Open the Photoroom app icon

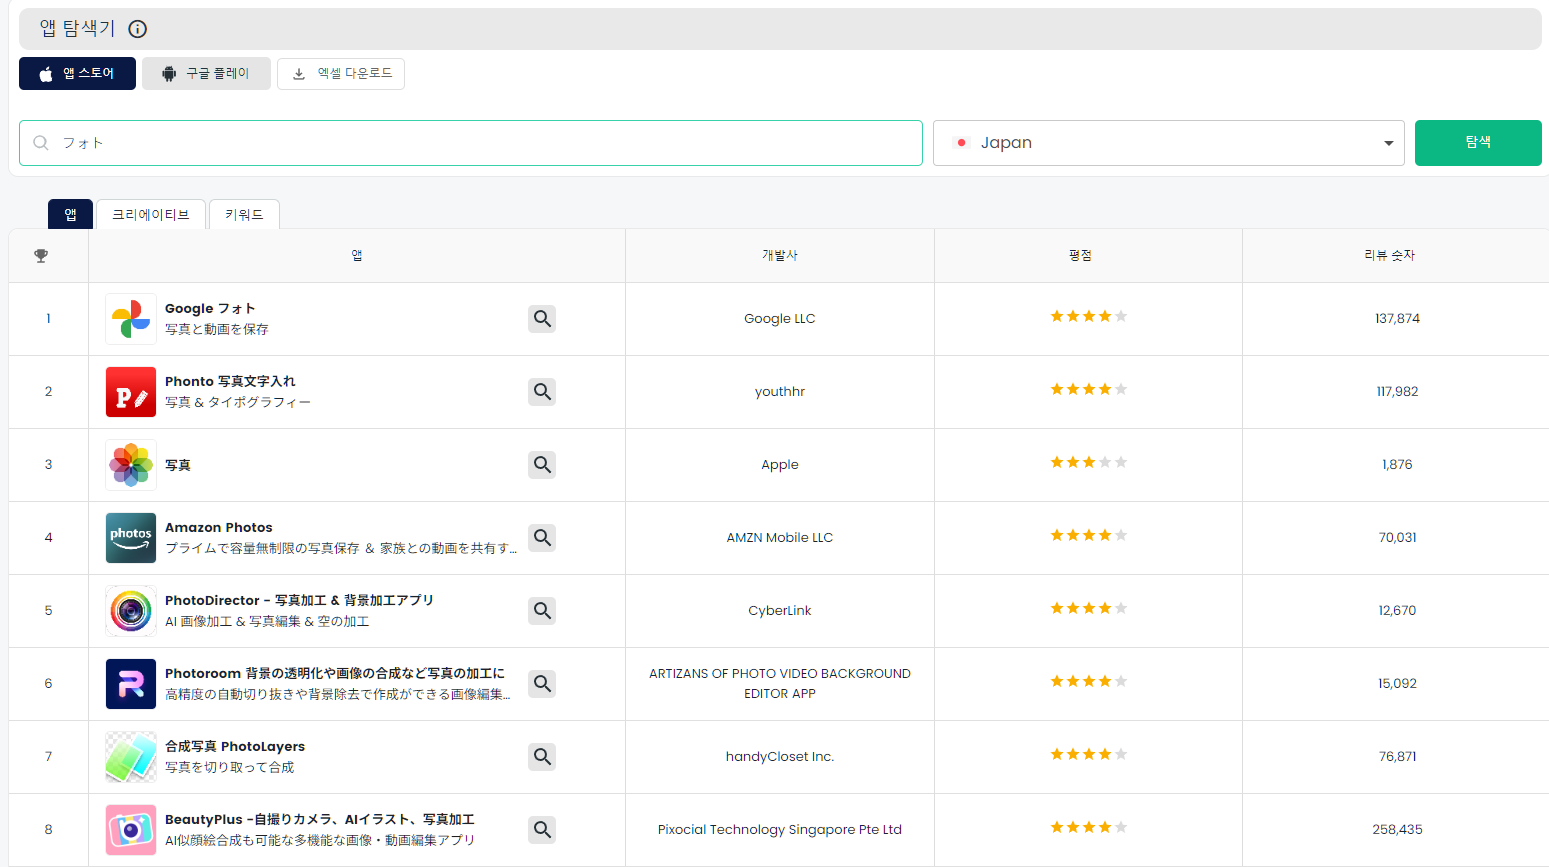coord(131,684)
